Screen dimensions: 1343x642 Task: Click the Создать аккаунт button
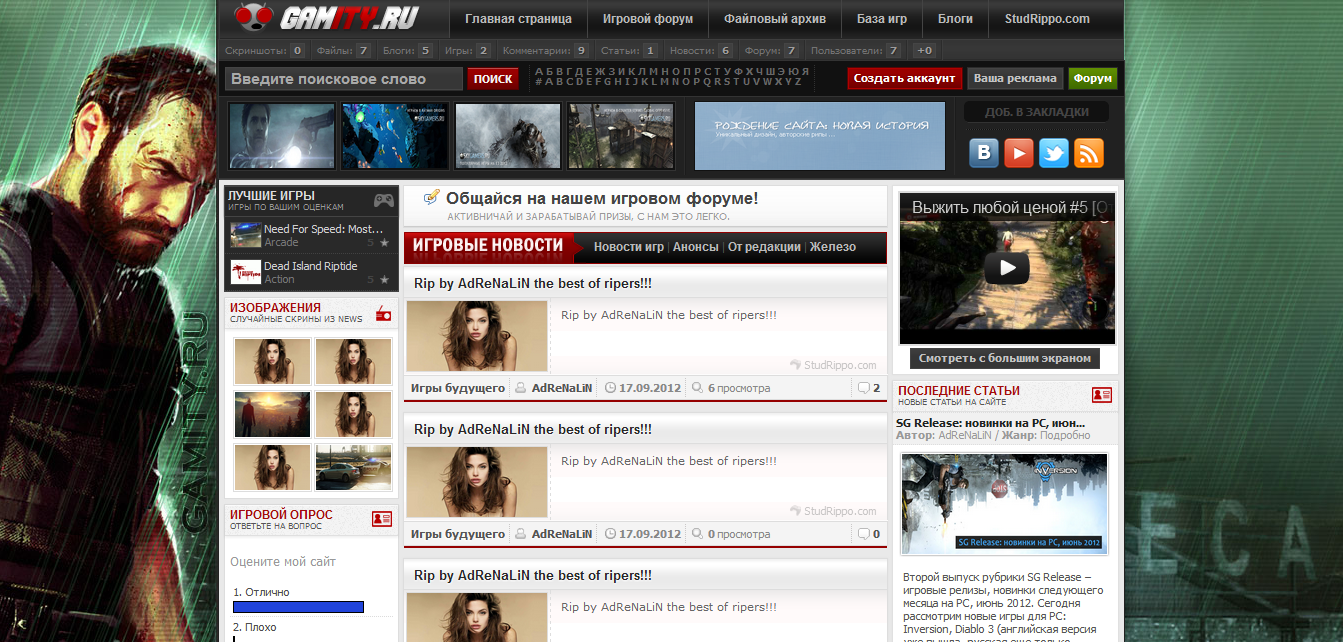[x=905, y=79]
